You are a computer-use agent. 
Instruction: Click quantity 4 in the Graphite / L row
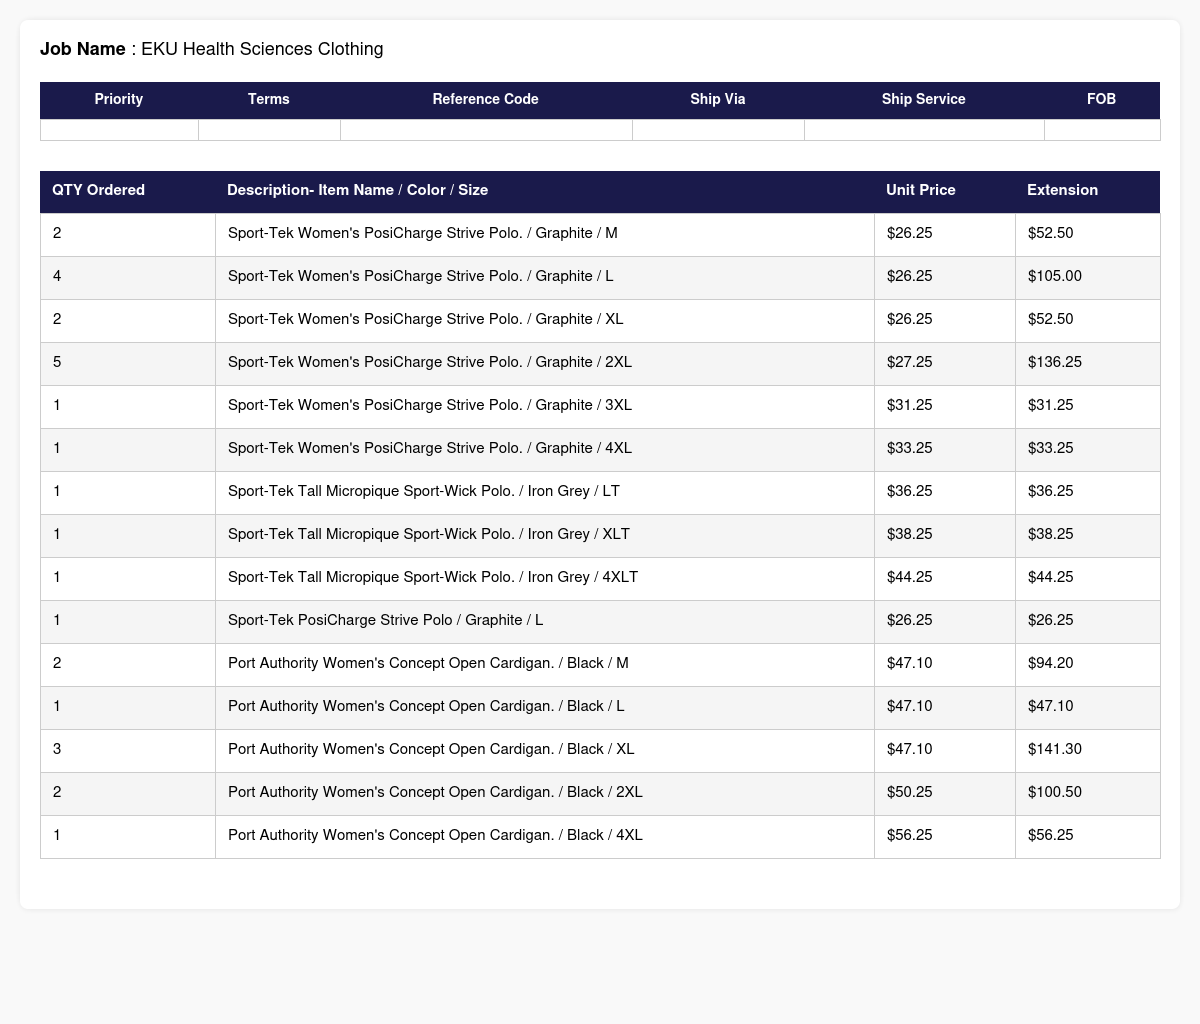click(57, 276)
